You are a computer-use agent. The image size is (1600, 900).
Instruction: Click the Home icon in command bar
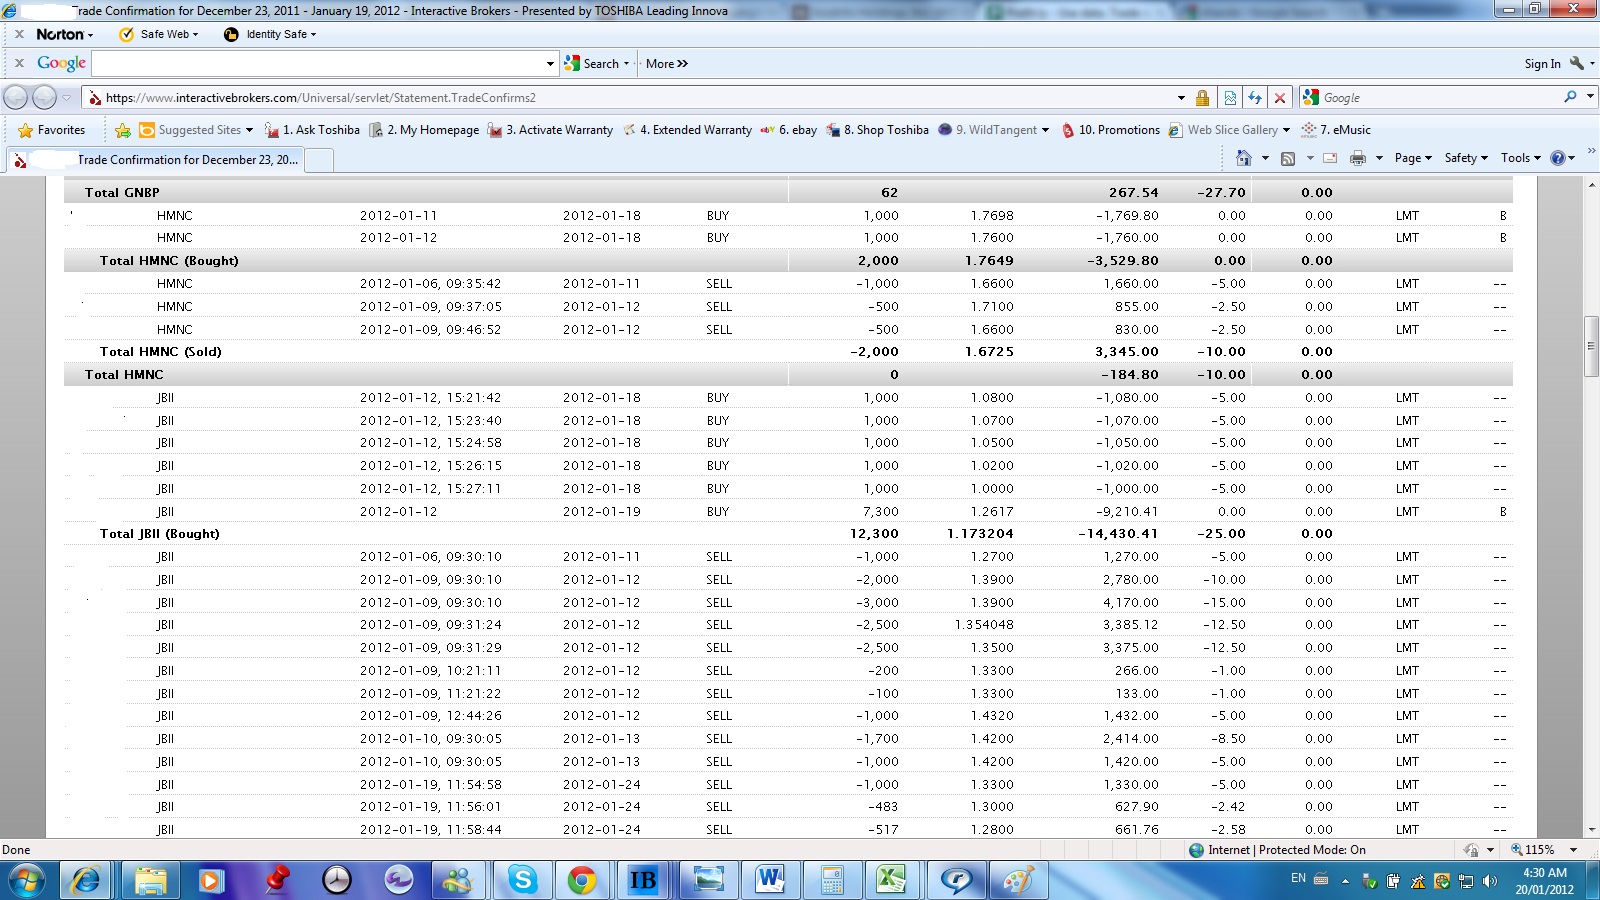(1244, 158)
